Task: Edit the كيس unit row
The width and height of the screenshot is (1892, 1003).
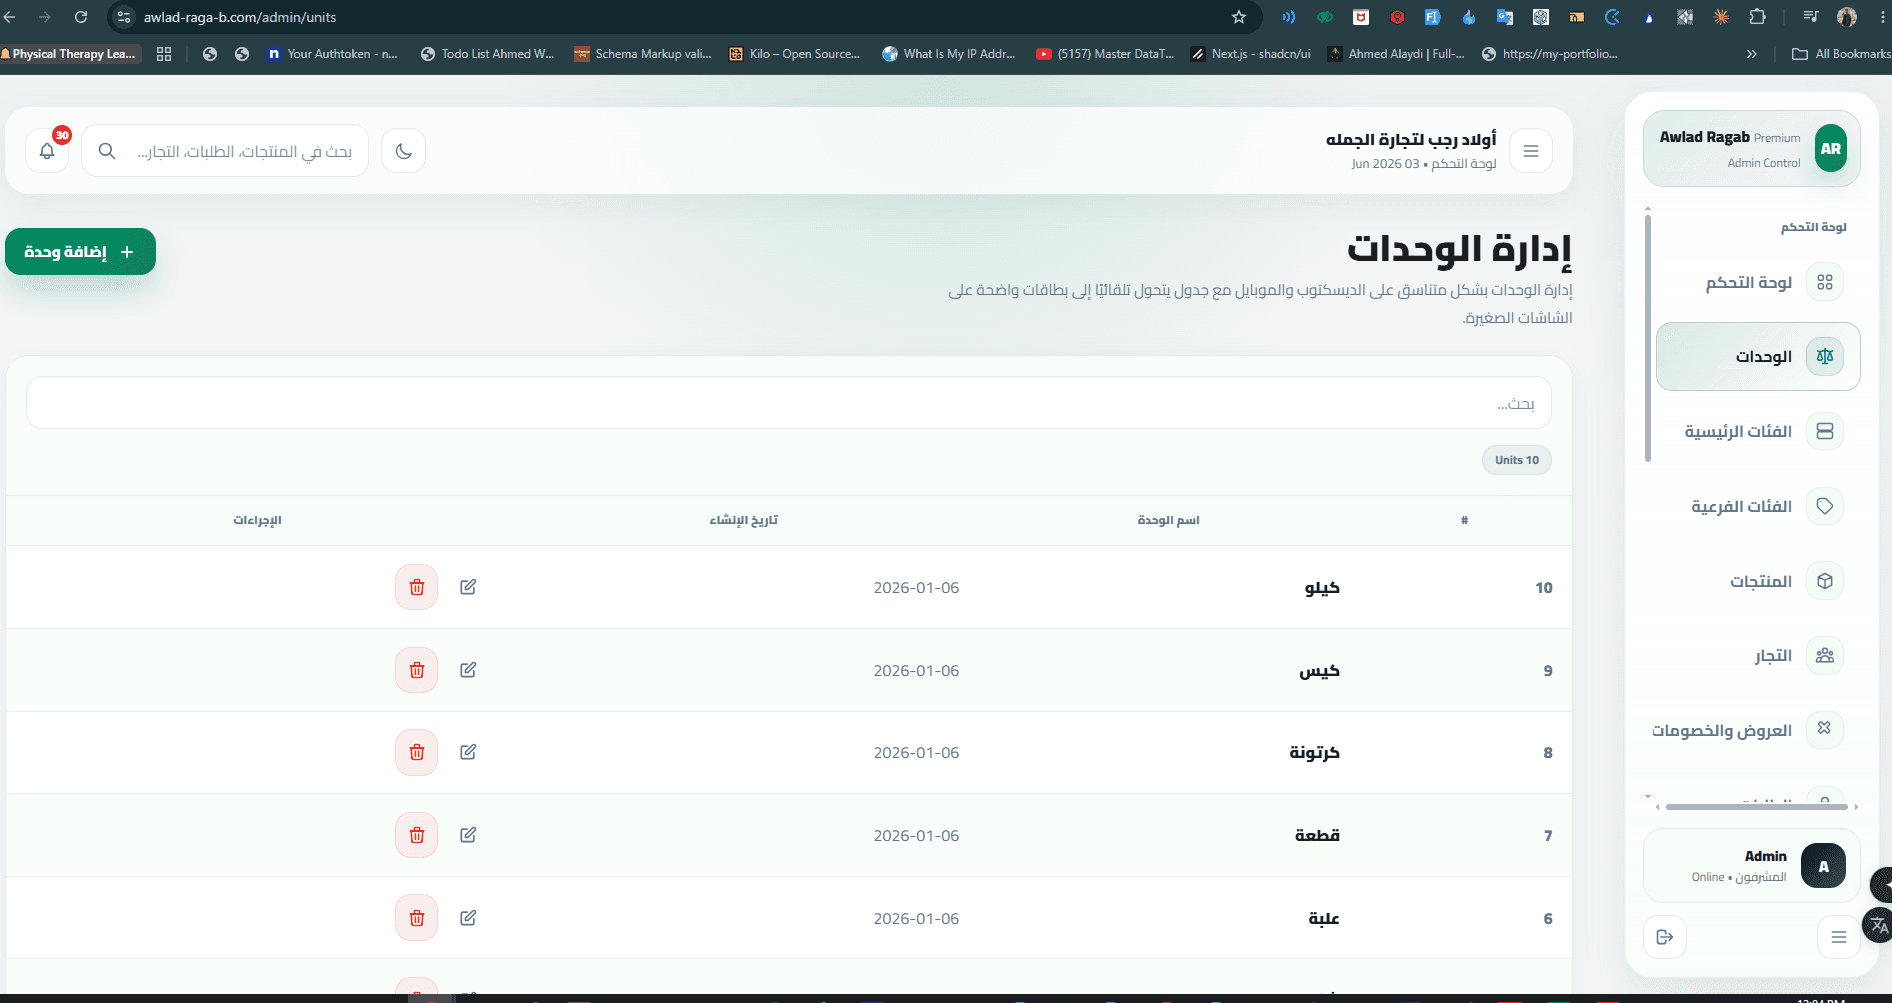Action: (468, 670)
